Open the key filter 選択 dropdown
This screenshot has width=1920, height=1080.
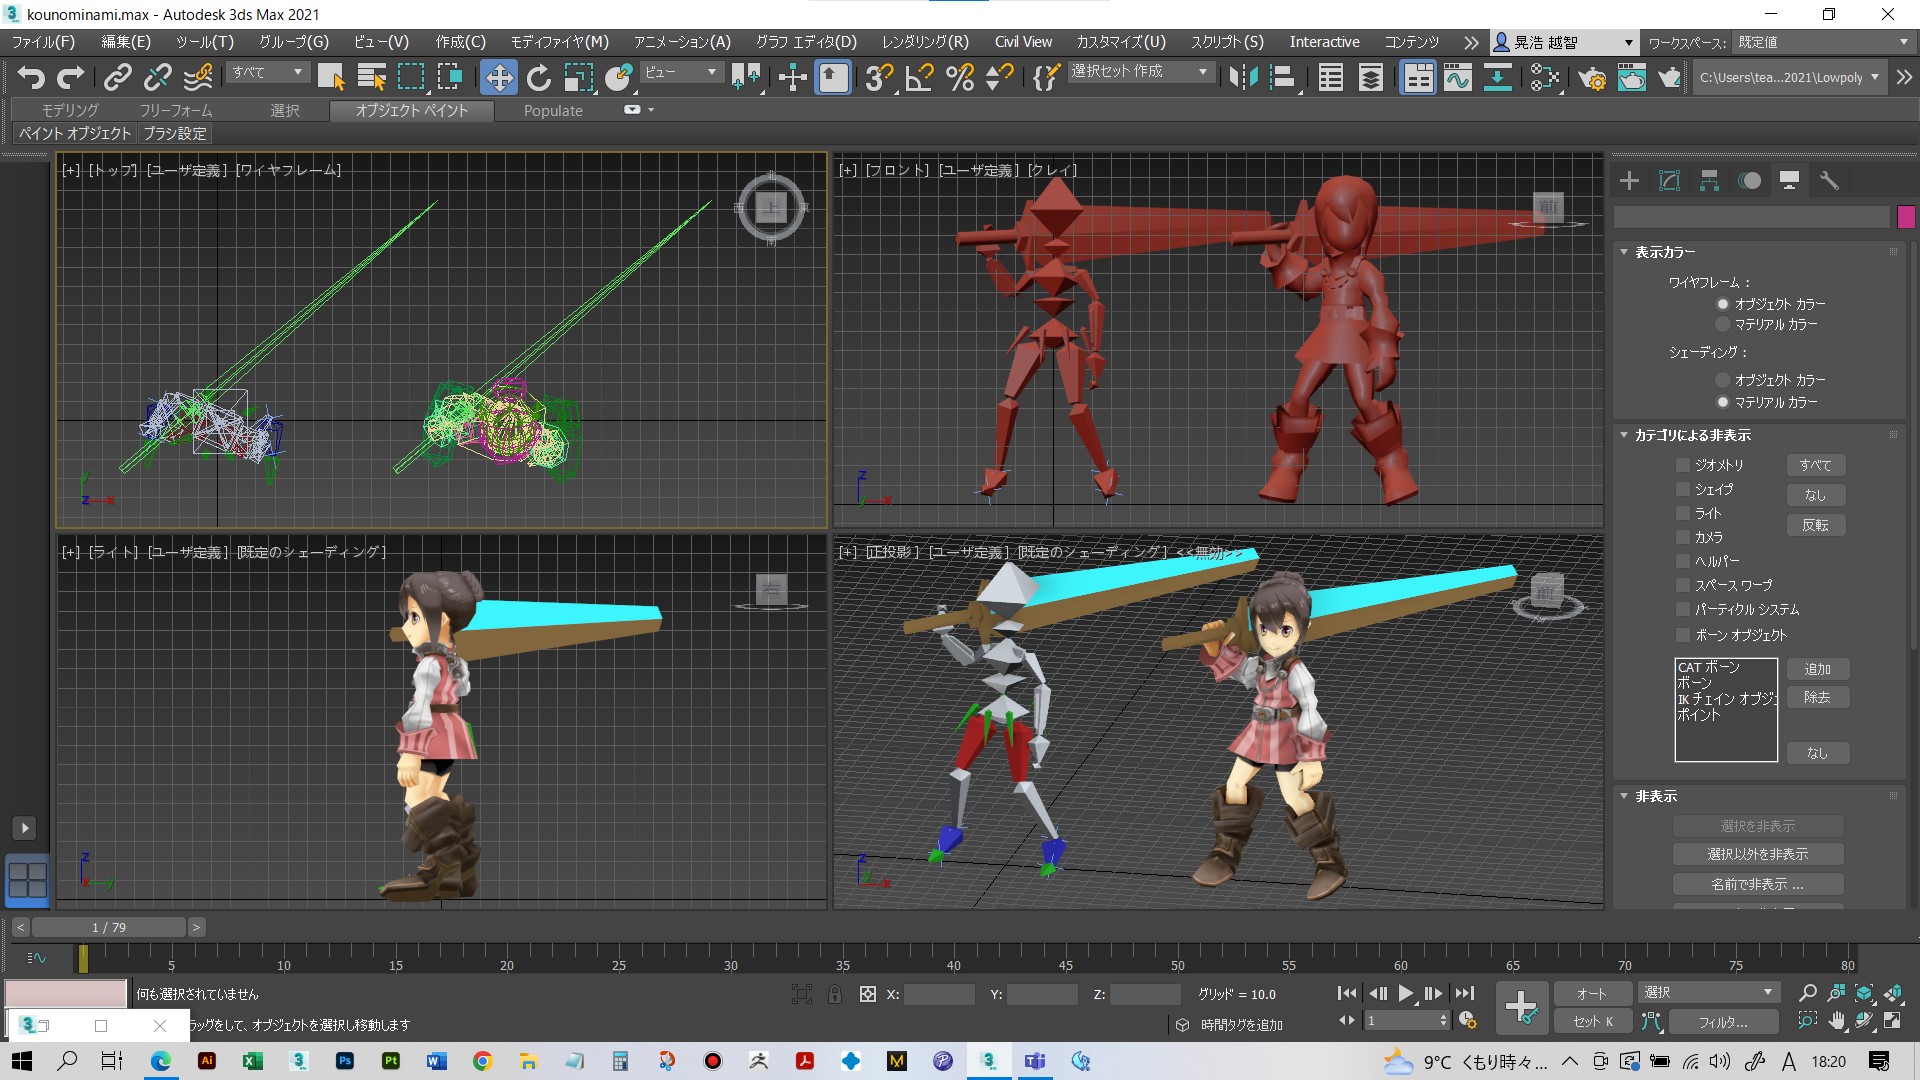(1708, 992)
